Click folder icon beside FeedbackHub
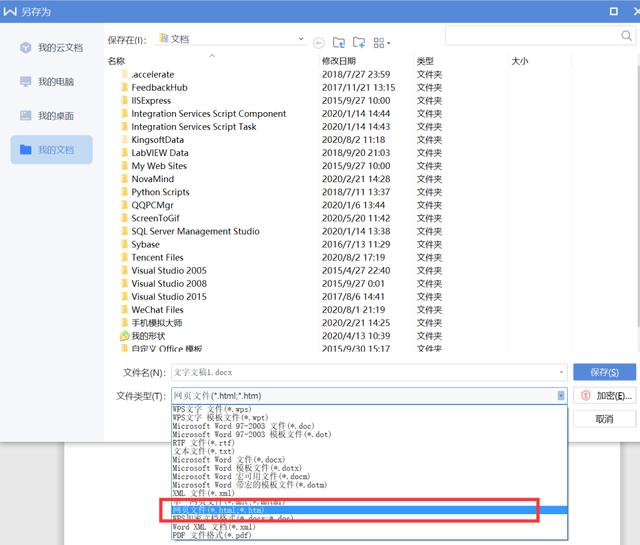Screen dimensions: 640x545 (124, 87)
